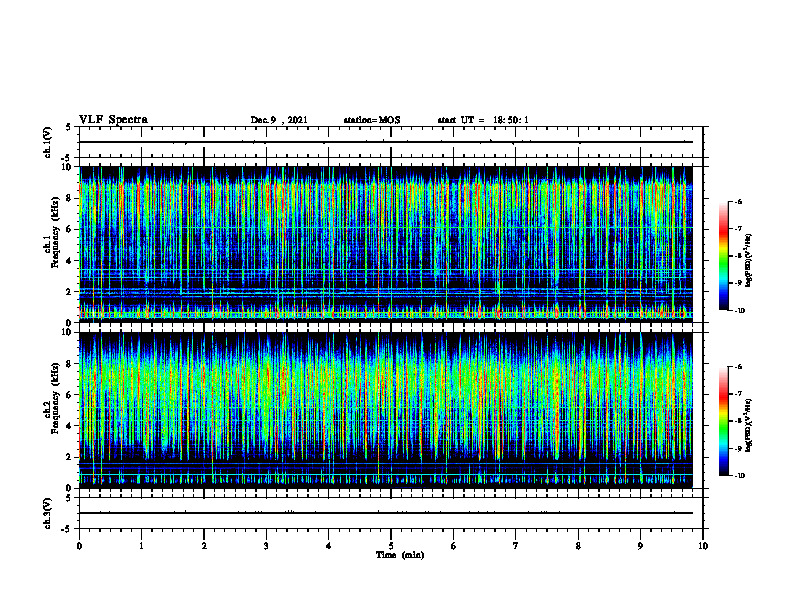Click the "-6" label on ch.1 colorbar
This screenshot has width=792, height=612.
coord(738,202)
